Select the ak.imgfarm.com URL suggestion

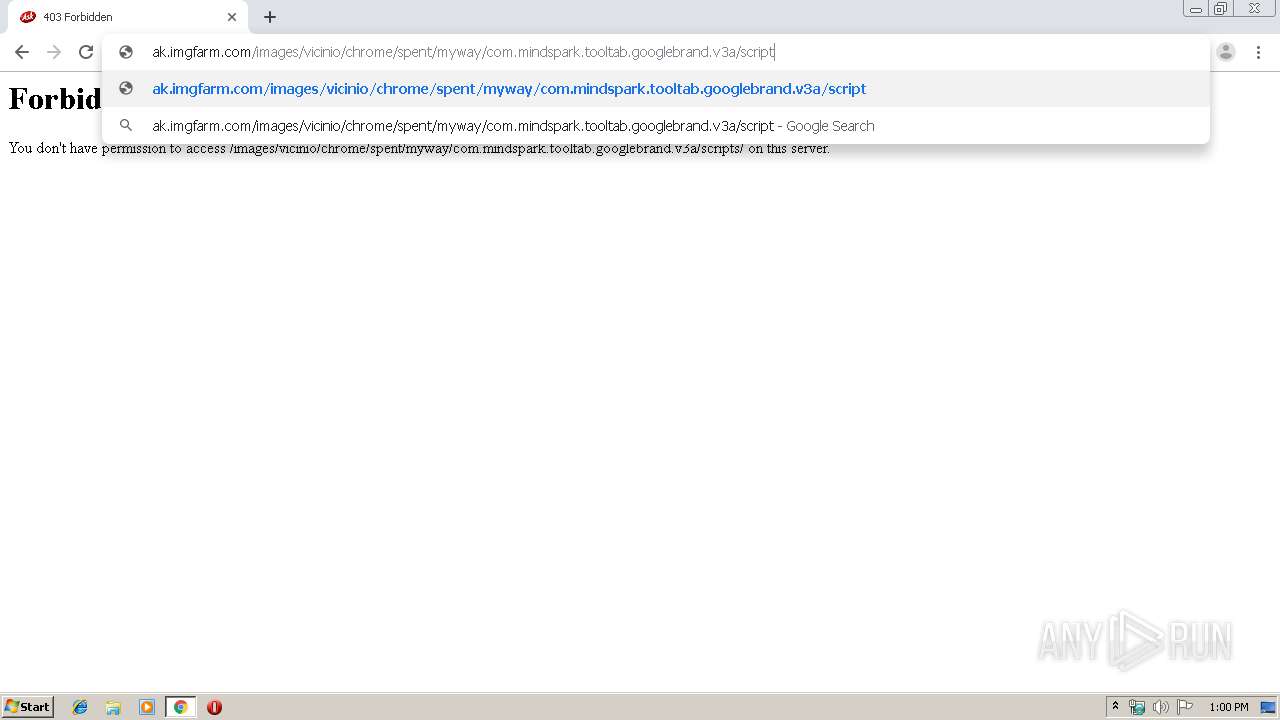tap(656, 89)
